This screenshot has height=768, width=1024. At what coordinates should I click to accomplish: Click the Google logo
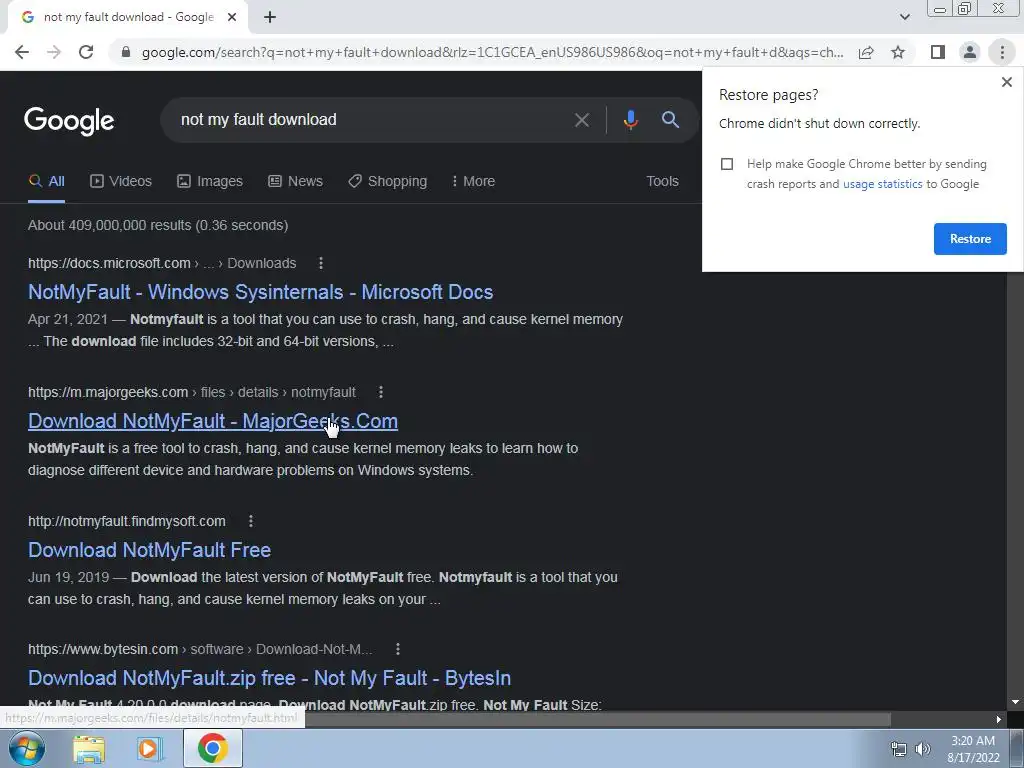69,121
